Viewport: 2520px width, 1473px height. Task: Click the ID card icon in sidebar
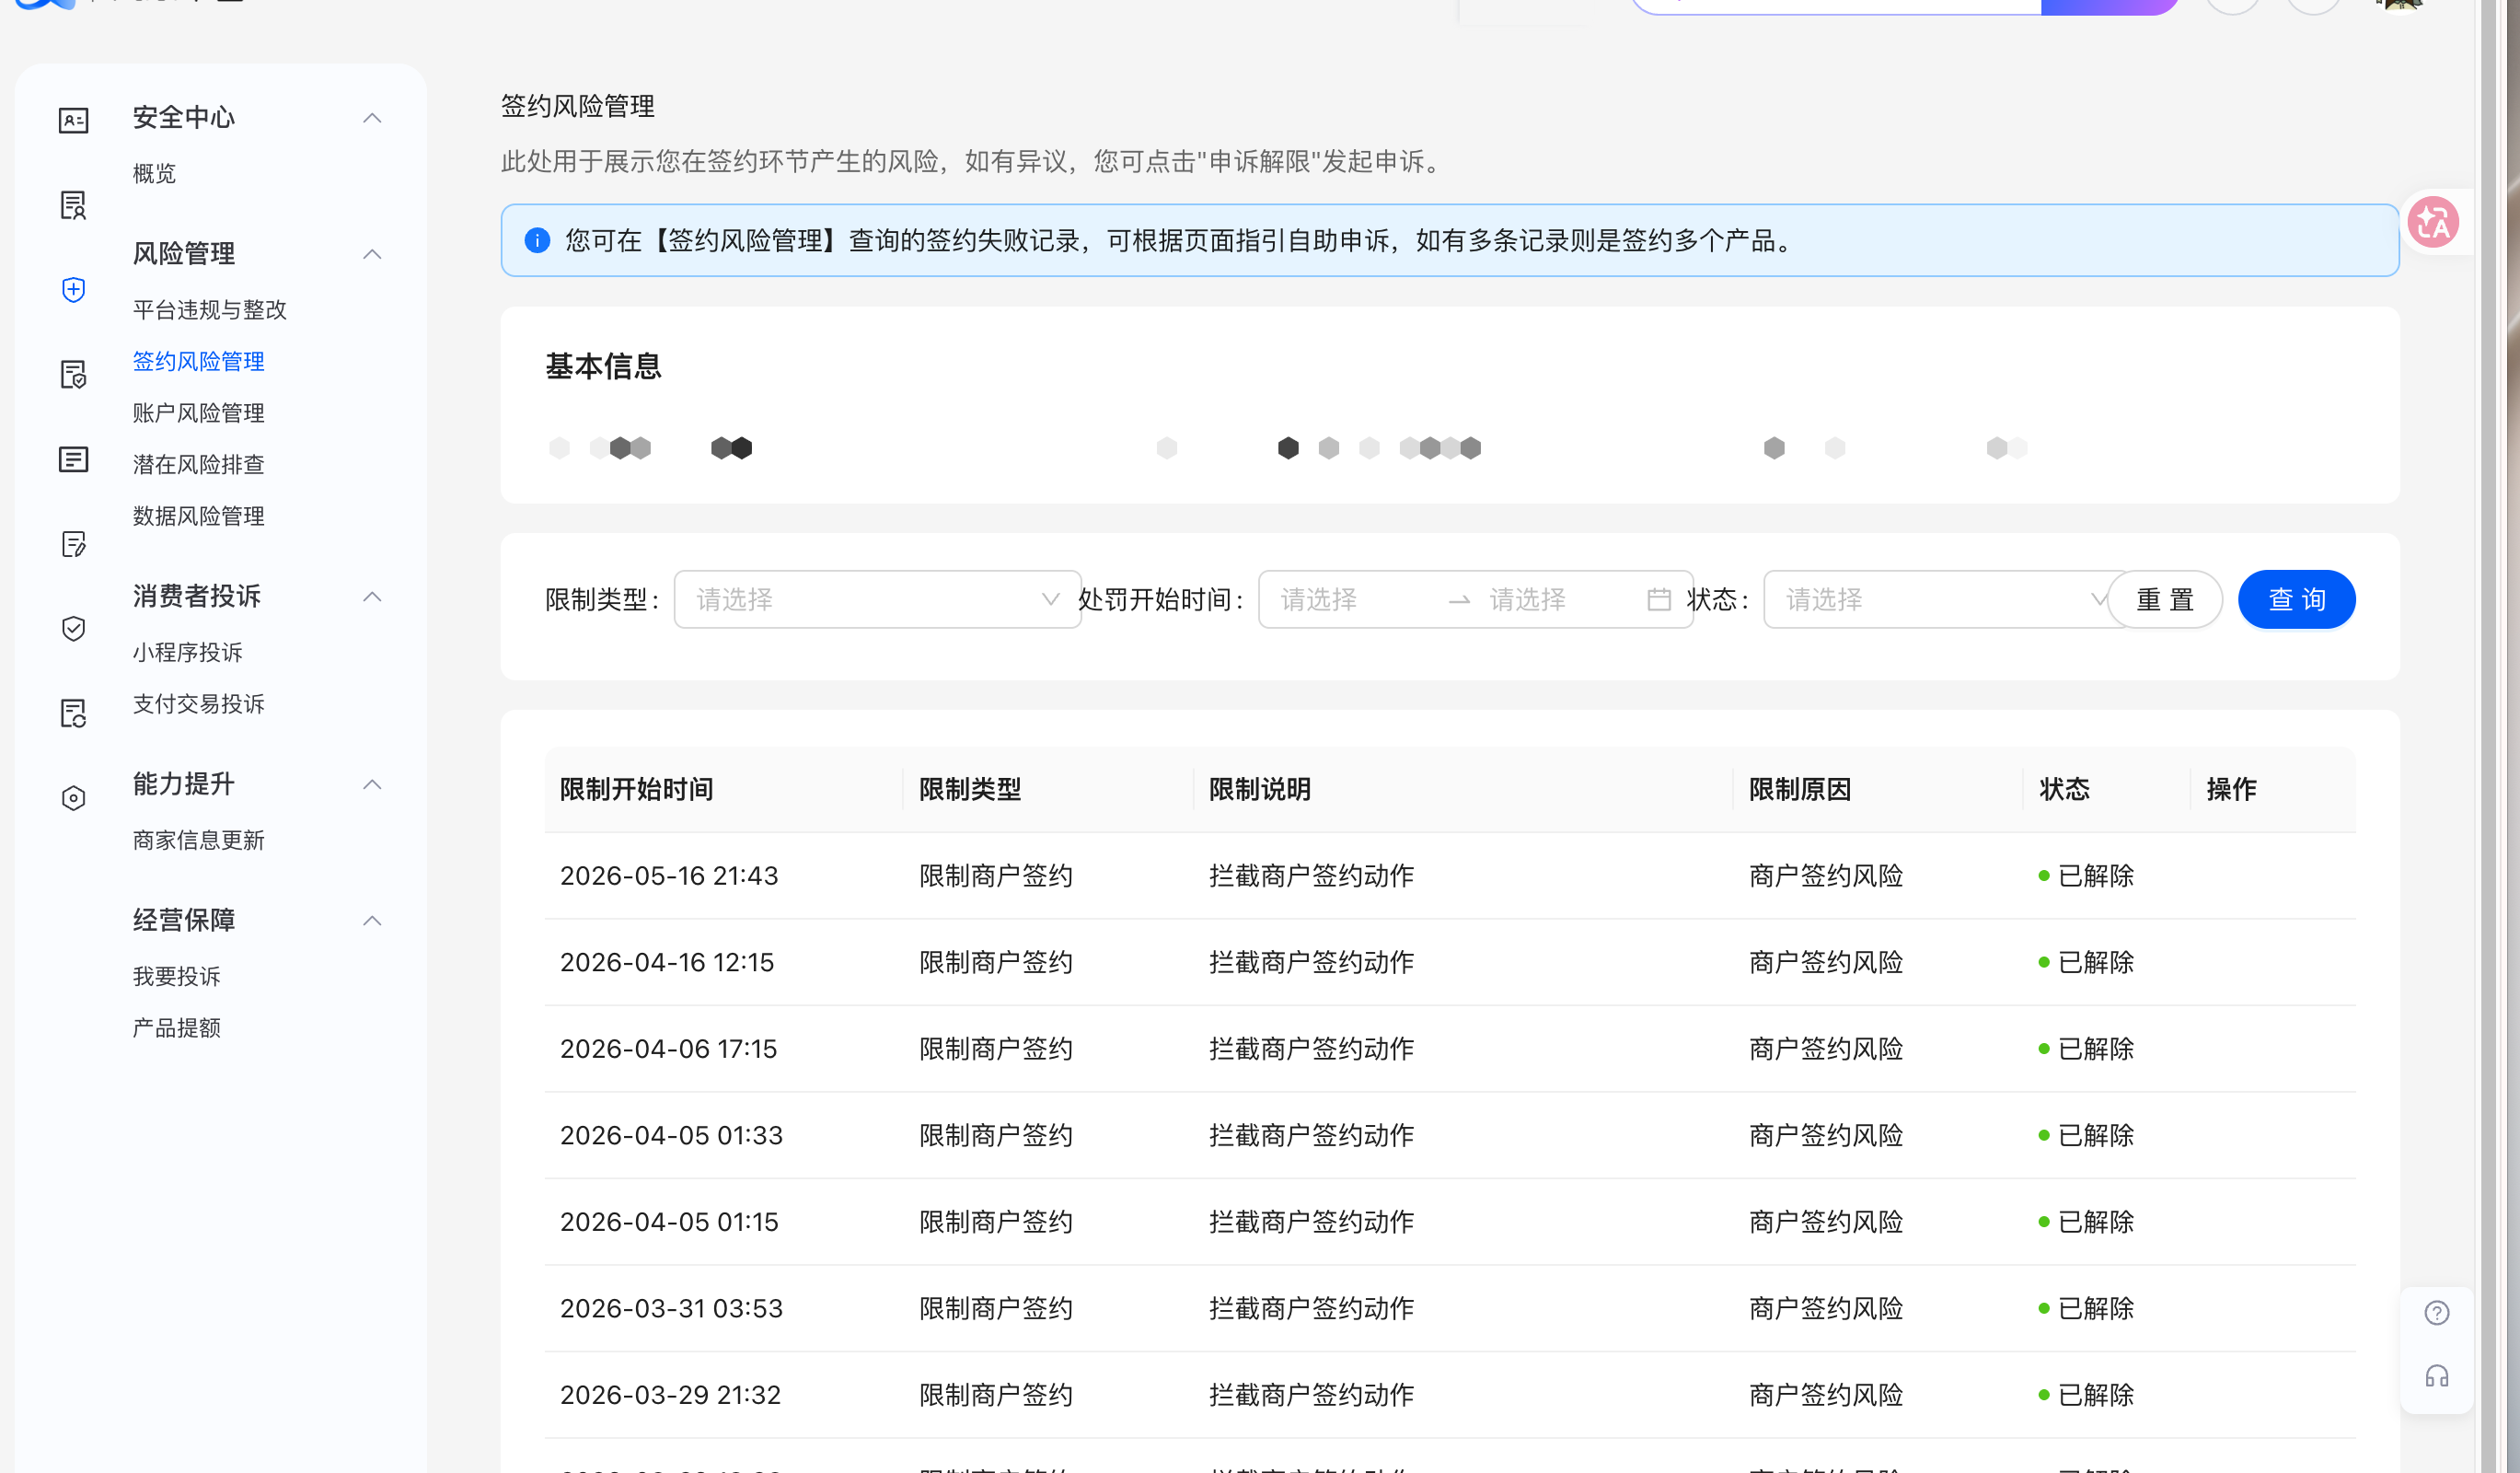pos(73,121)
